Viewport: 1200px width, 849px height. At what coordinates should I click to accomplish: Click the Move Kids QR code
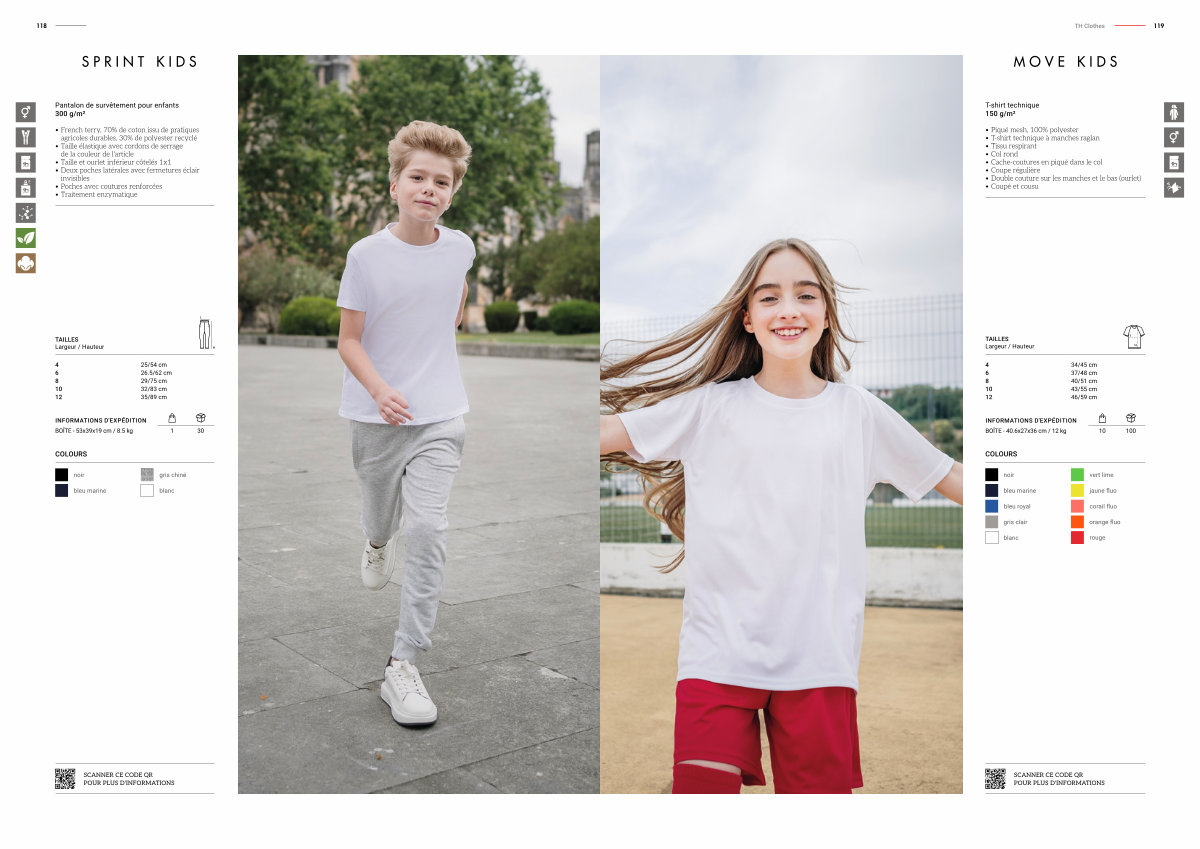(995, 778)
